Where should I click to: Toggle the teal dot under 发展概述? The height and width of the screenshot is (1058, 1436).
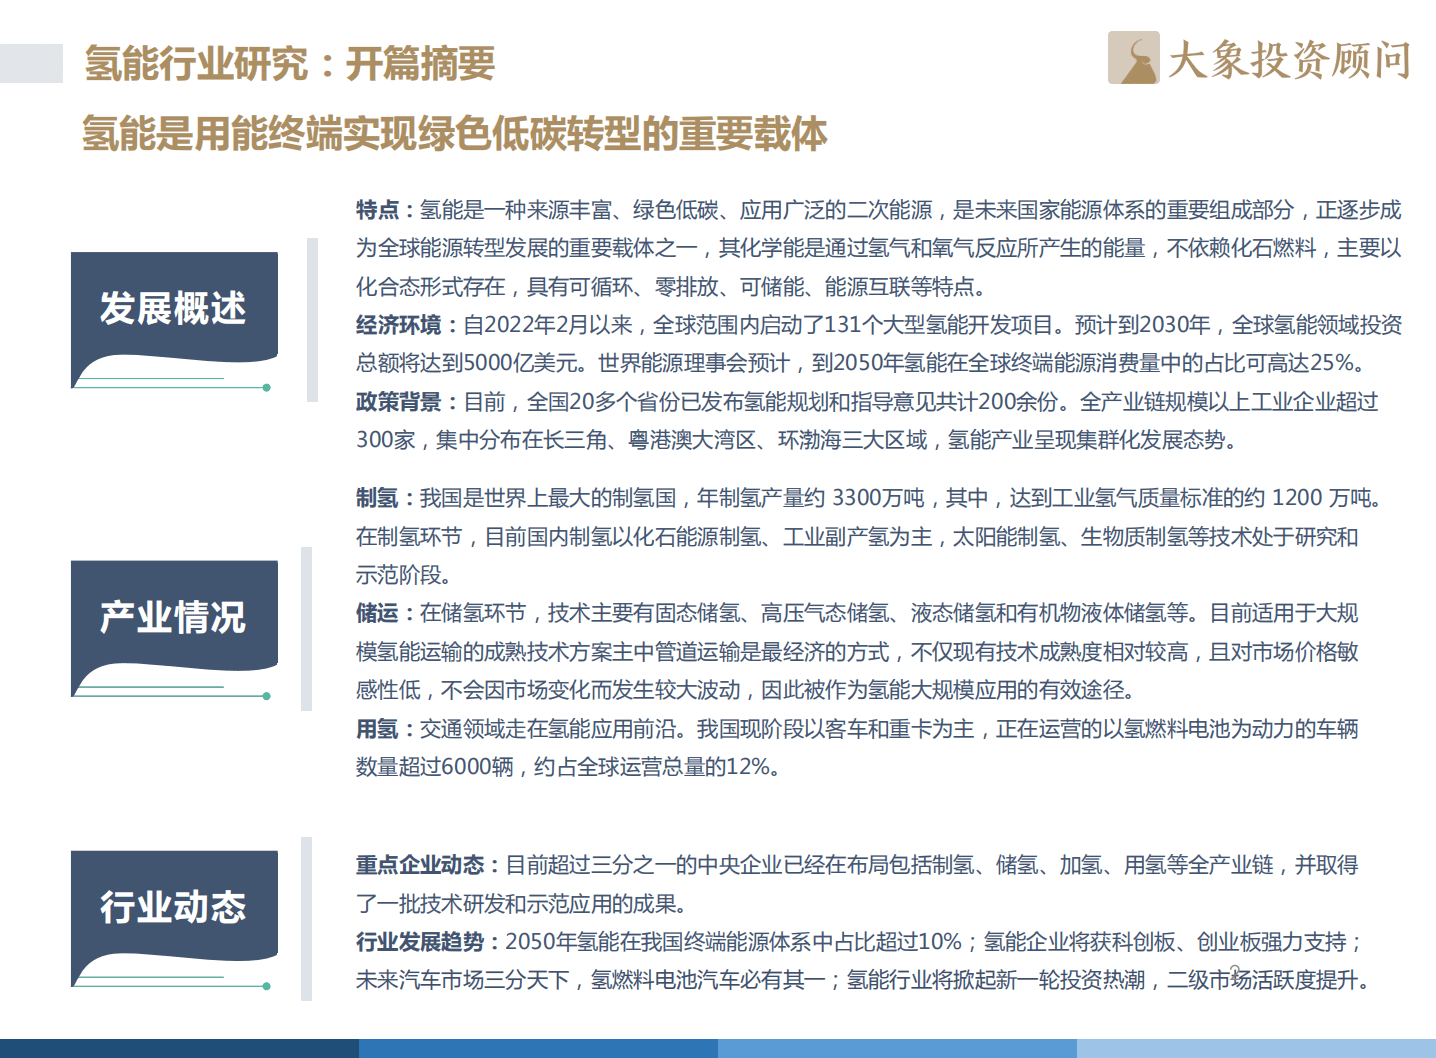pyautogui.click(x=265, y=389)
